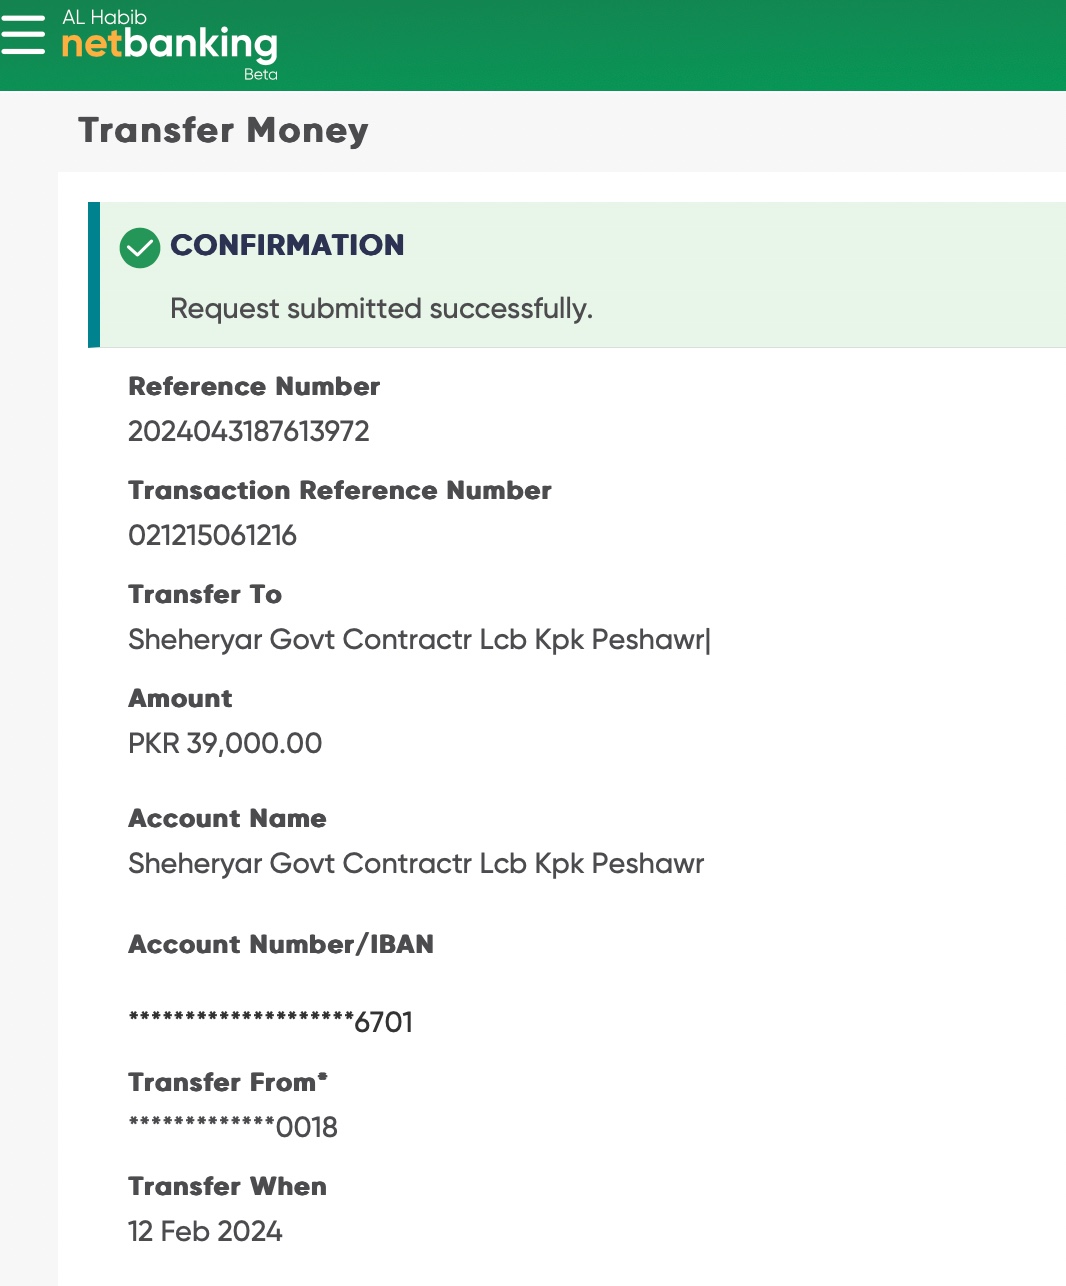Click the masked source account ending 0018

233,1128
